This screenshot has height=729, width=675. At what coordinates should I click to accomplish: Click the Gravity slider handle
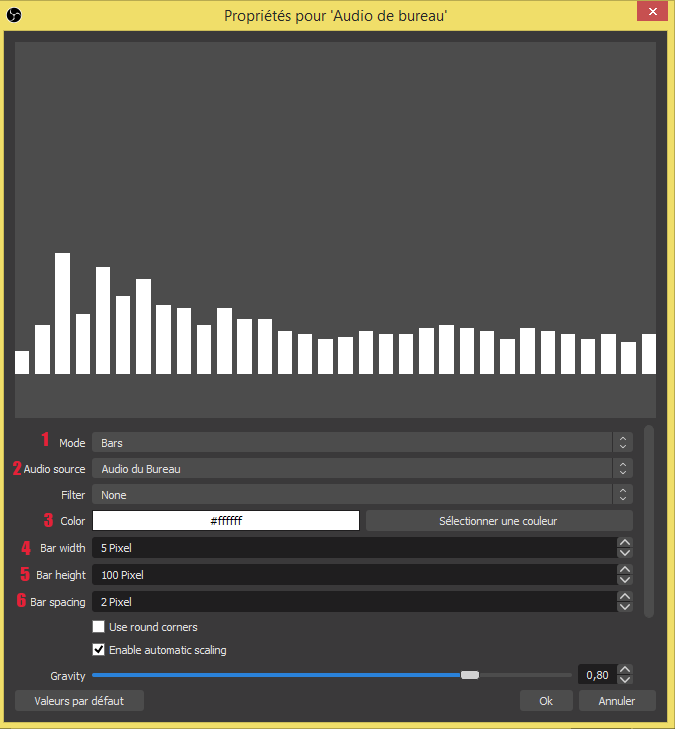(469, 675)
